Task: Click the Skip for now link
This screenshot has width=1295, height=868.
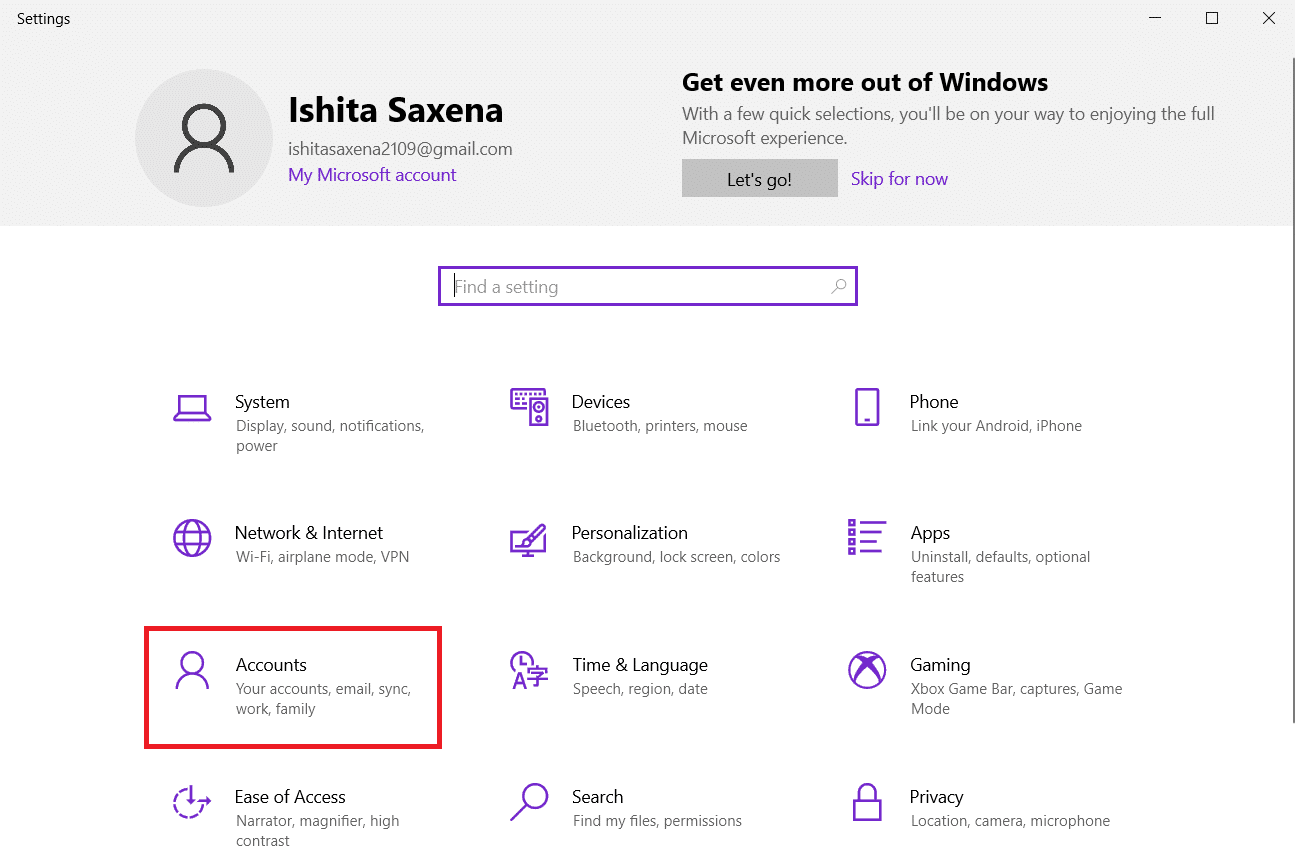Action: tap(899, 179)
